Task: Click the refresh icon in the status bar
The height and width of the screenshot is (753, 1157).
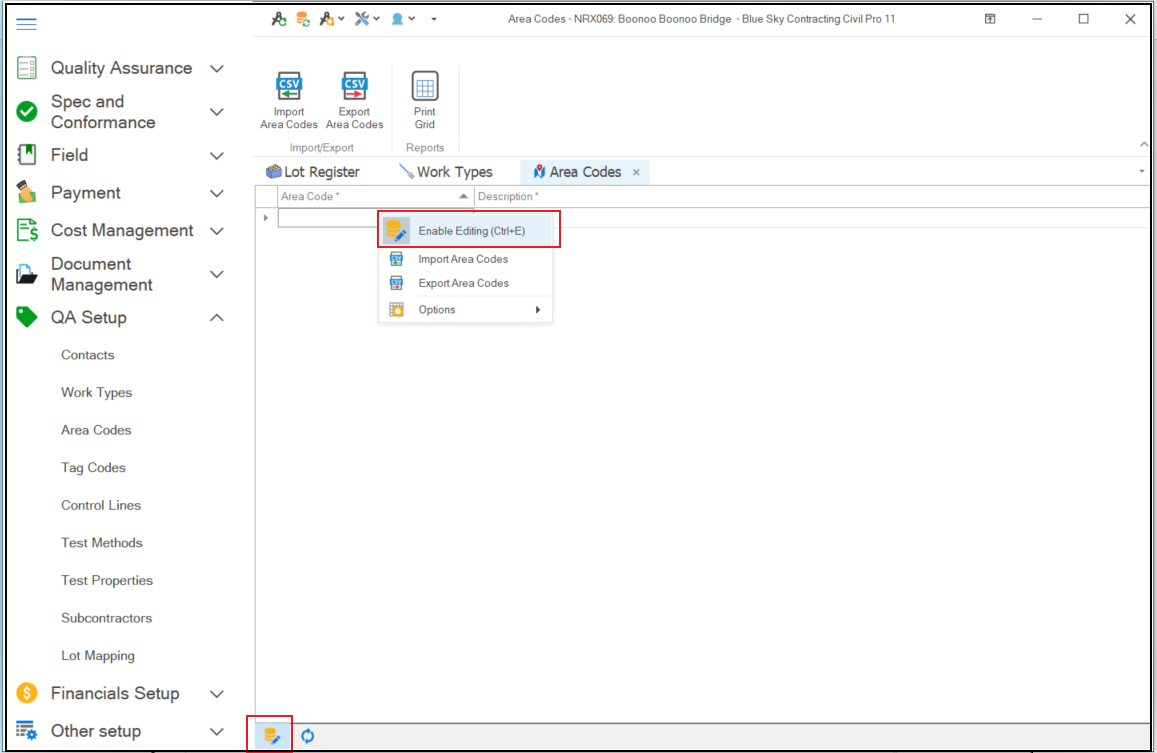Action: point(307,735)
